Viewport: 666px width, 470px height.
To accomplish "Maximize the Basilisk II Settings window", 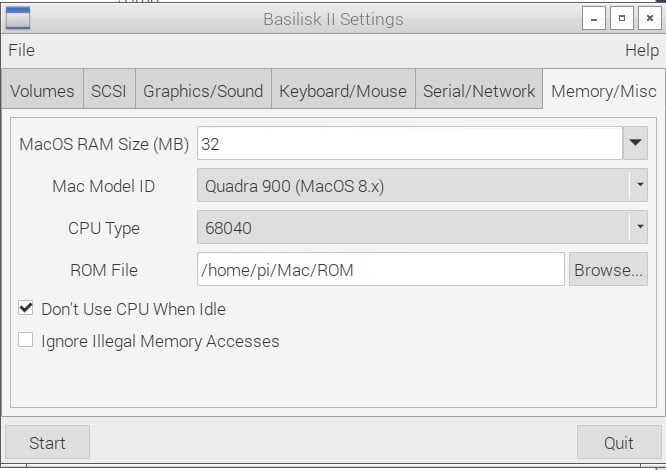I will [621, 18].
